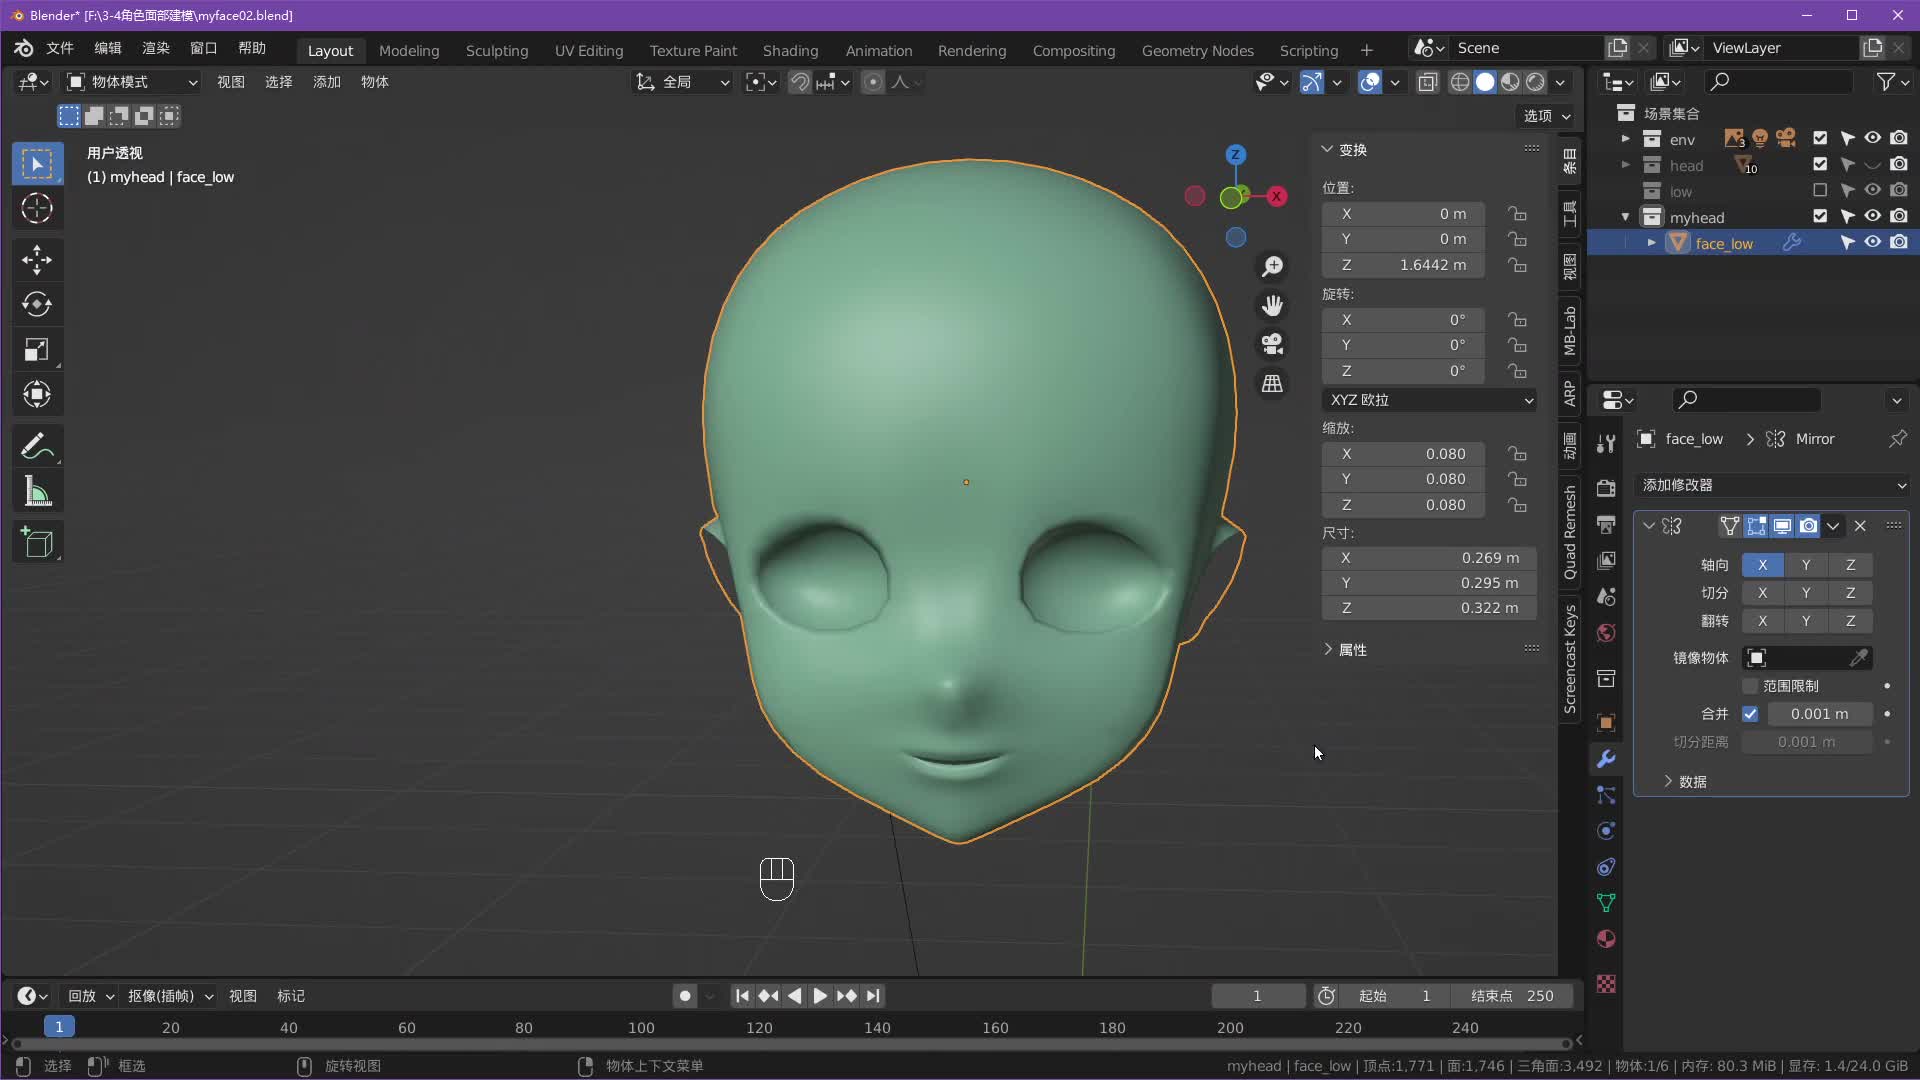Click the Location Z value field
Image resolution: width=1920 pixels, height=1080 pixels.
point(1402,265)
